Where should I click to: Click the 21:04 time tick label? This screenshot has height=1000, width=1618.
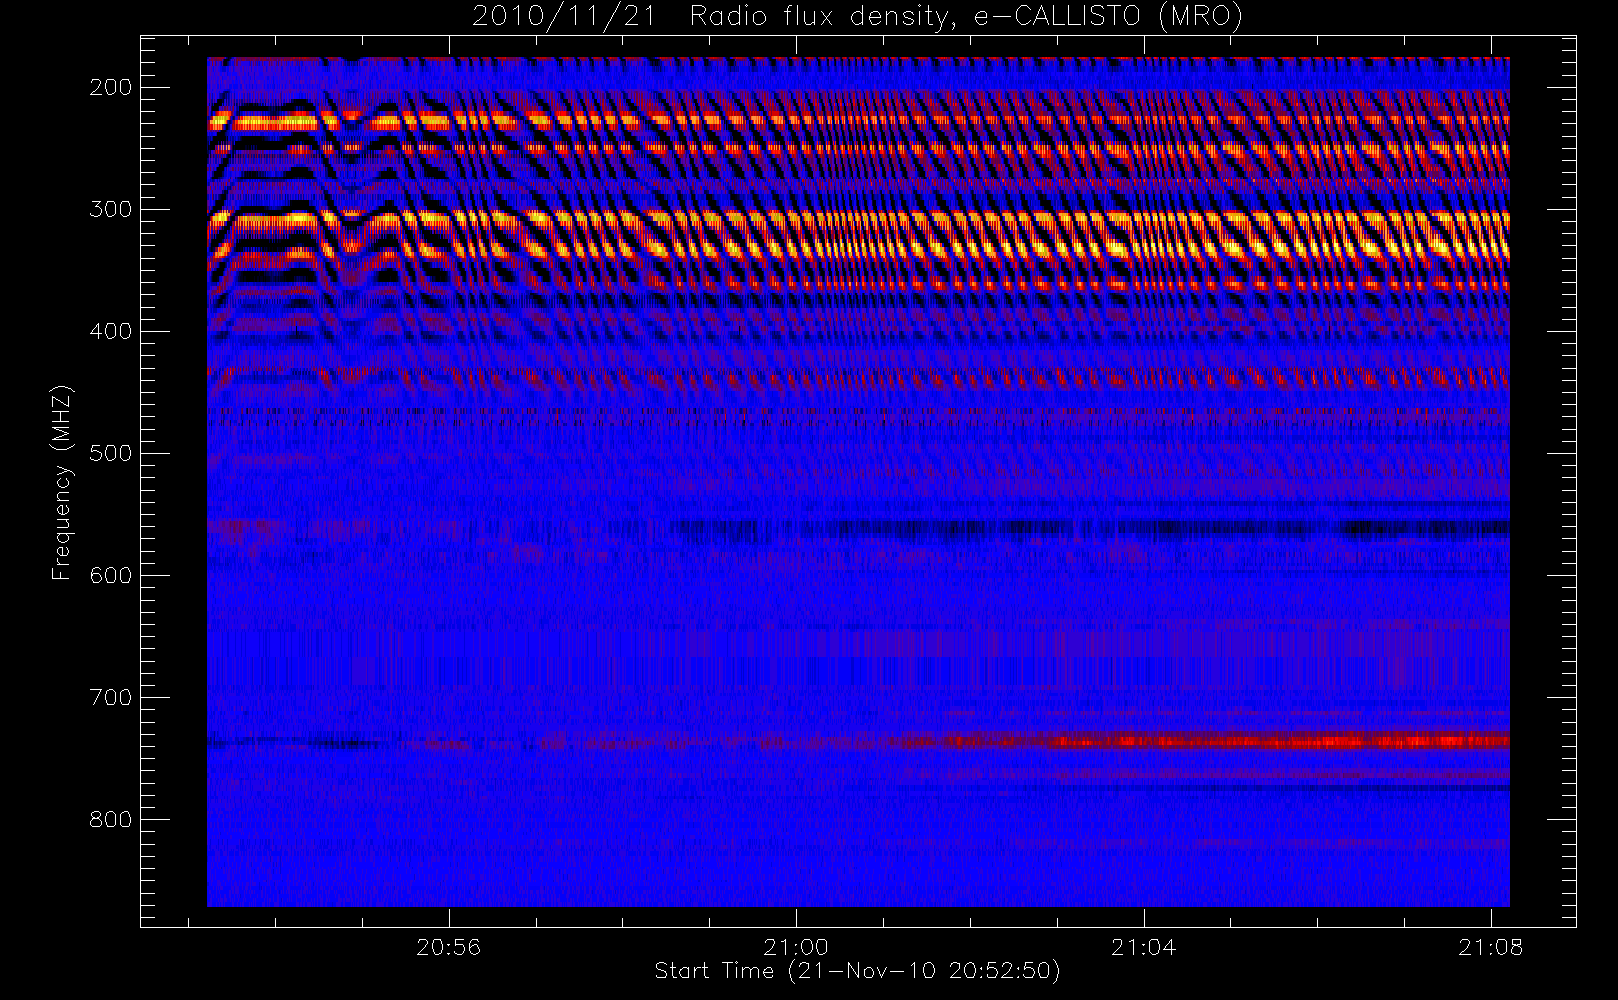[1143, 947]
